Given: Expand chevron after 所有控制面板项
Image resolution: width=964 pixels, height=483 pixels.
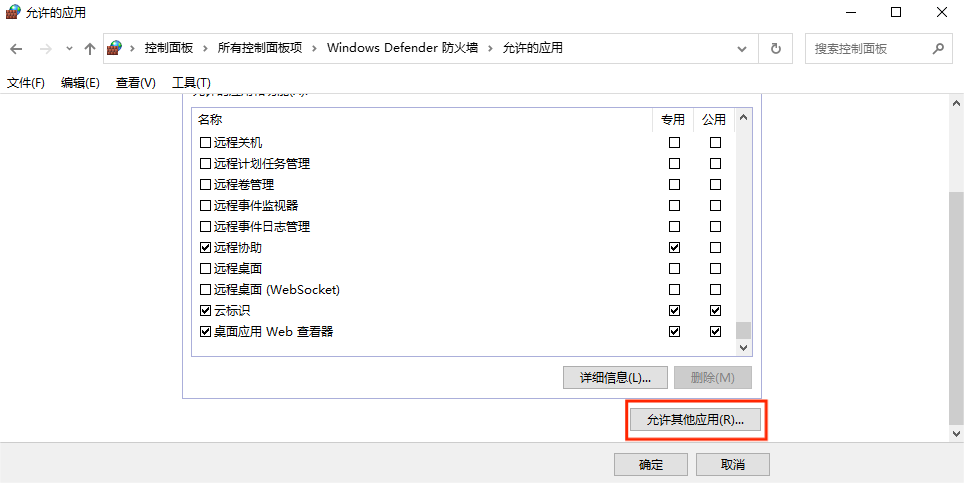Looking at the screenshot, I should (315, 48).
